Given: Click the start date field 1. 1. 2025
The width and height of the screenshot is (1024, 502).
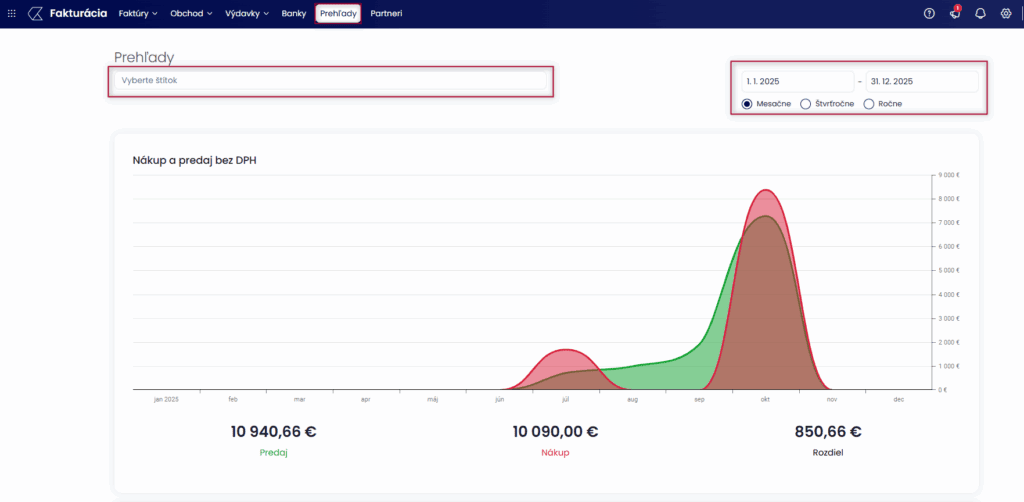Looking at the screenshot, I should tap(797, 81).
